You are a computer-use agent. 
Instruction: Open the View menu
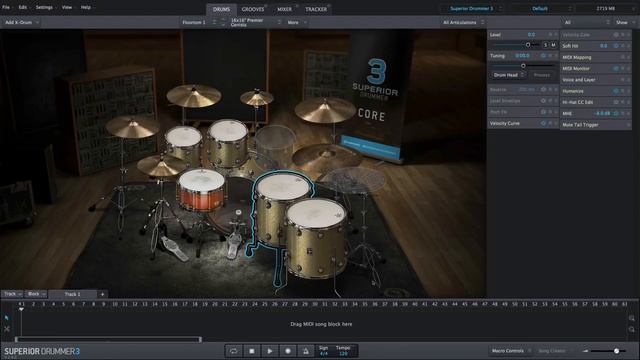point(67,7)
